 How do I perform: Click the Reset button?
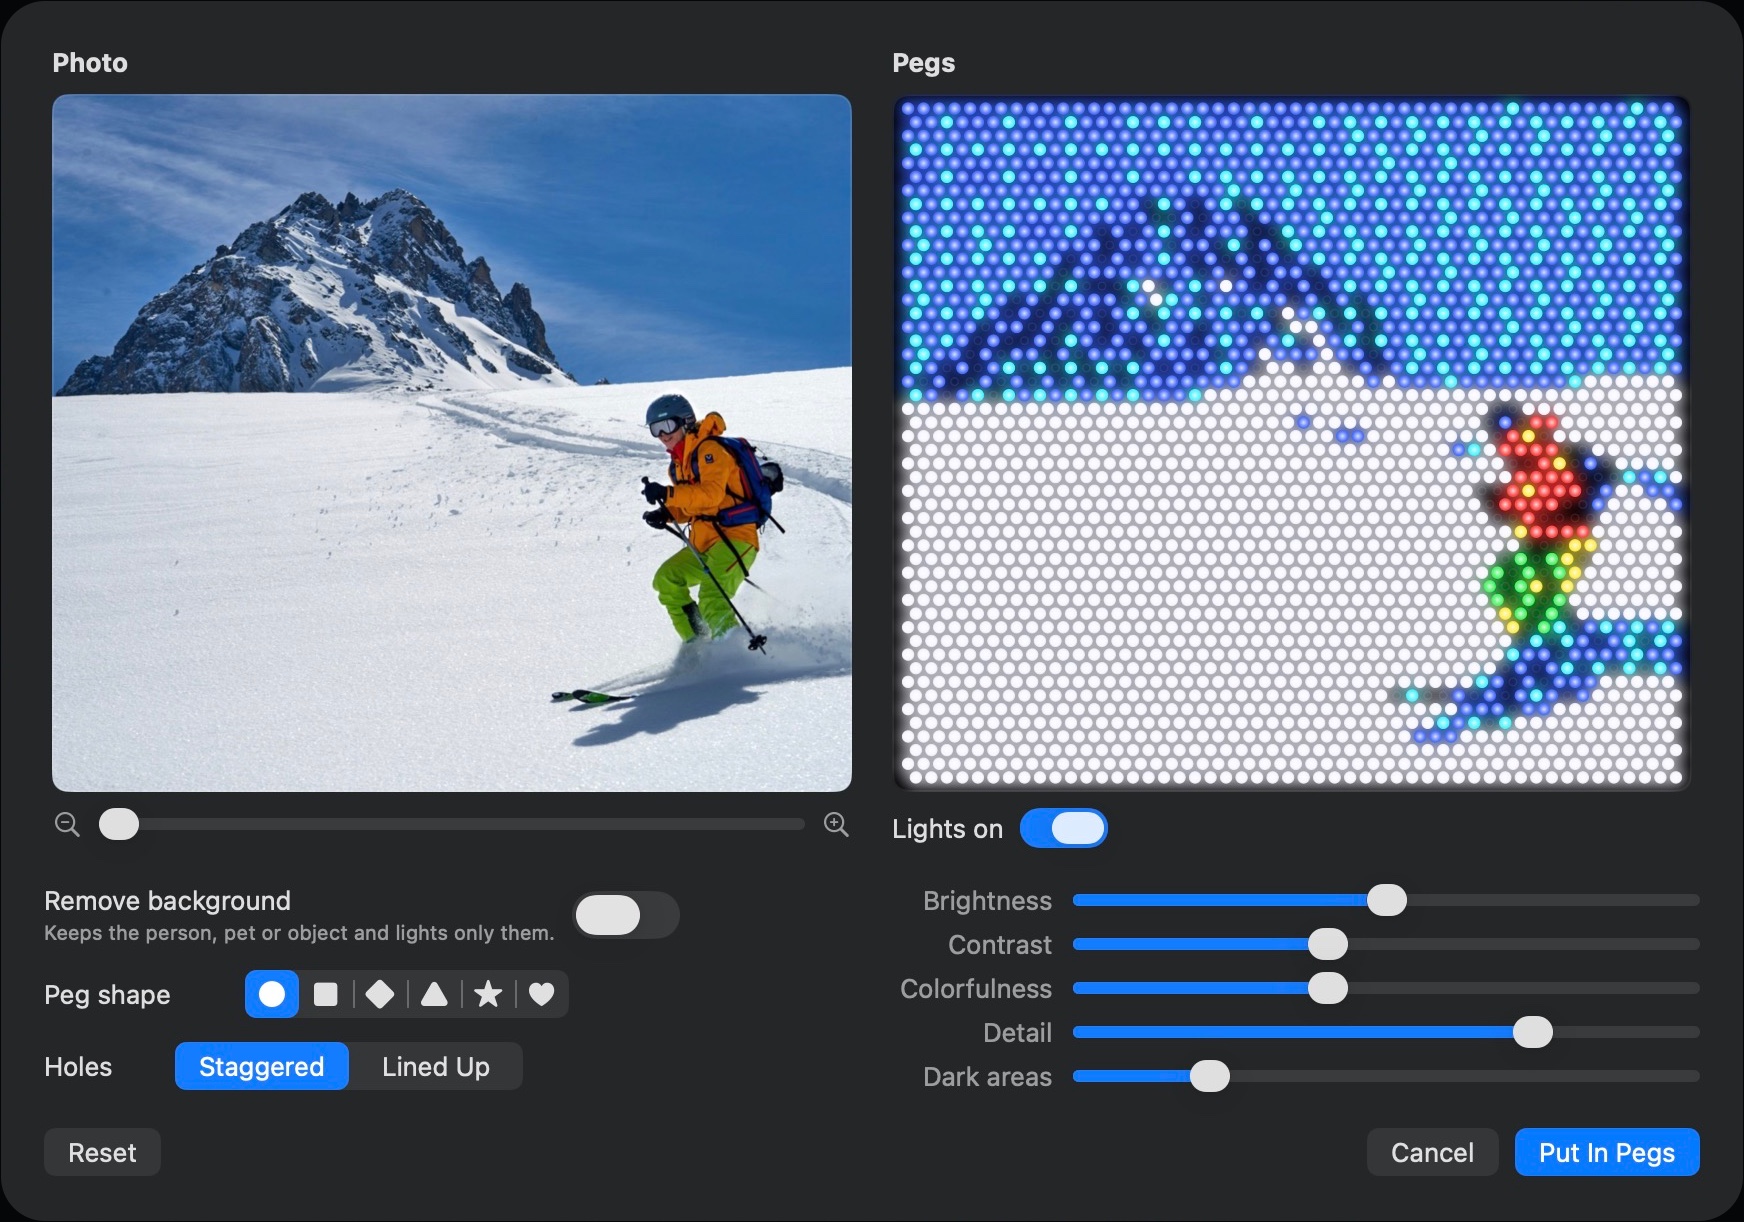[102, 1152]
